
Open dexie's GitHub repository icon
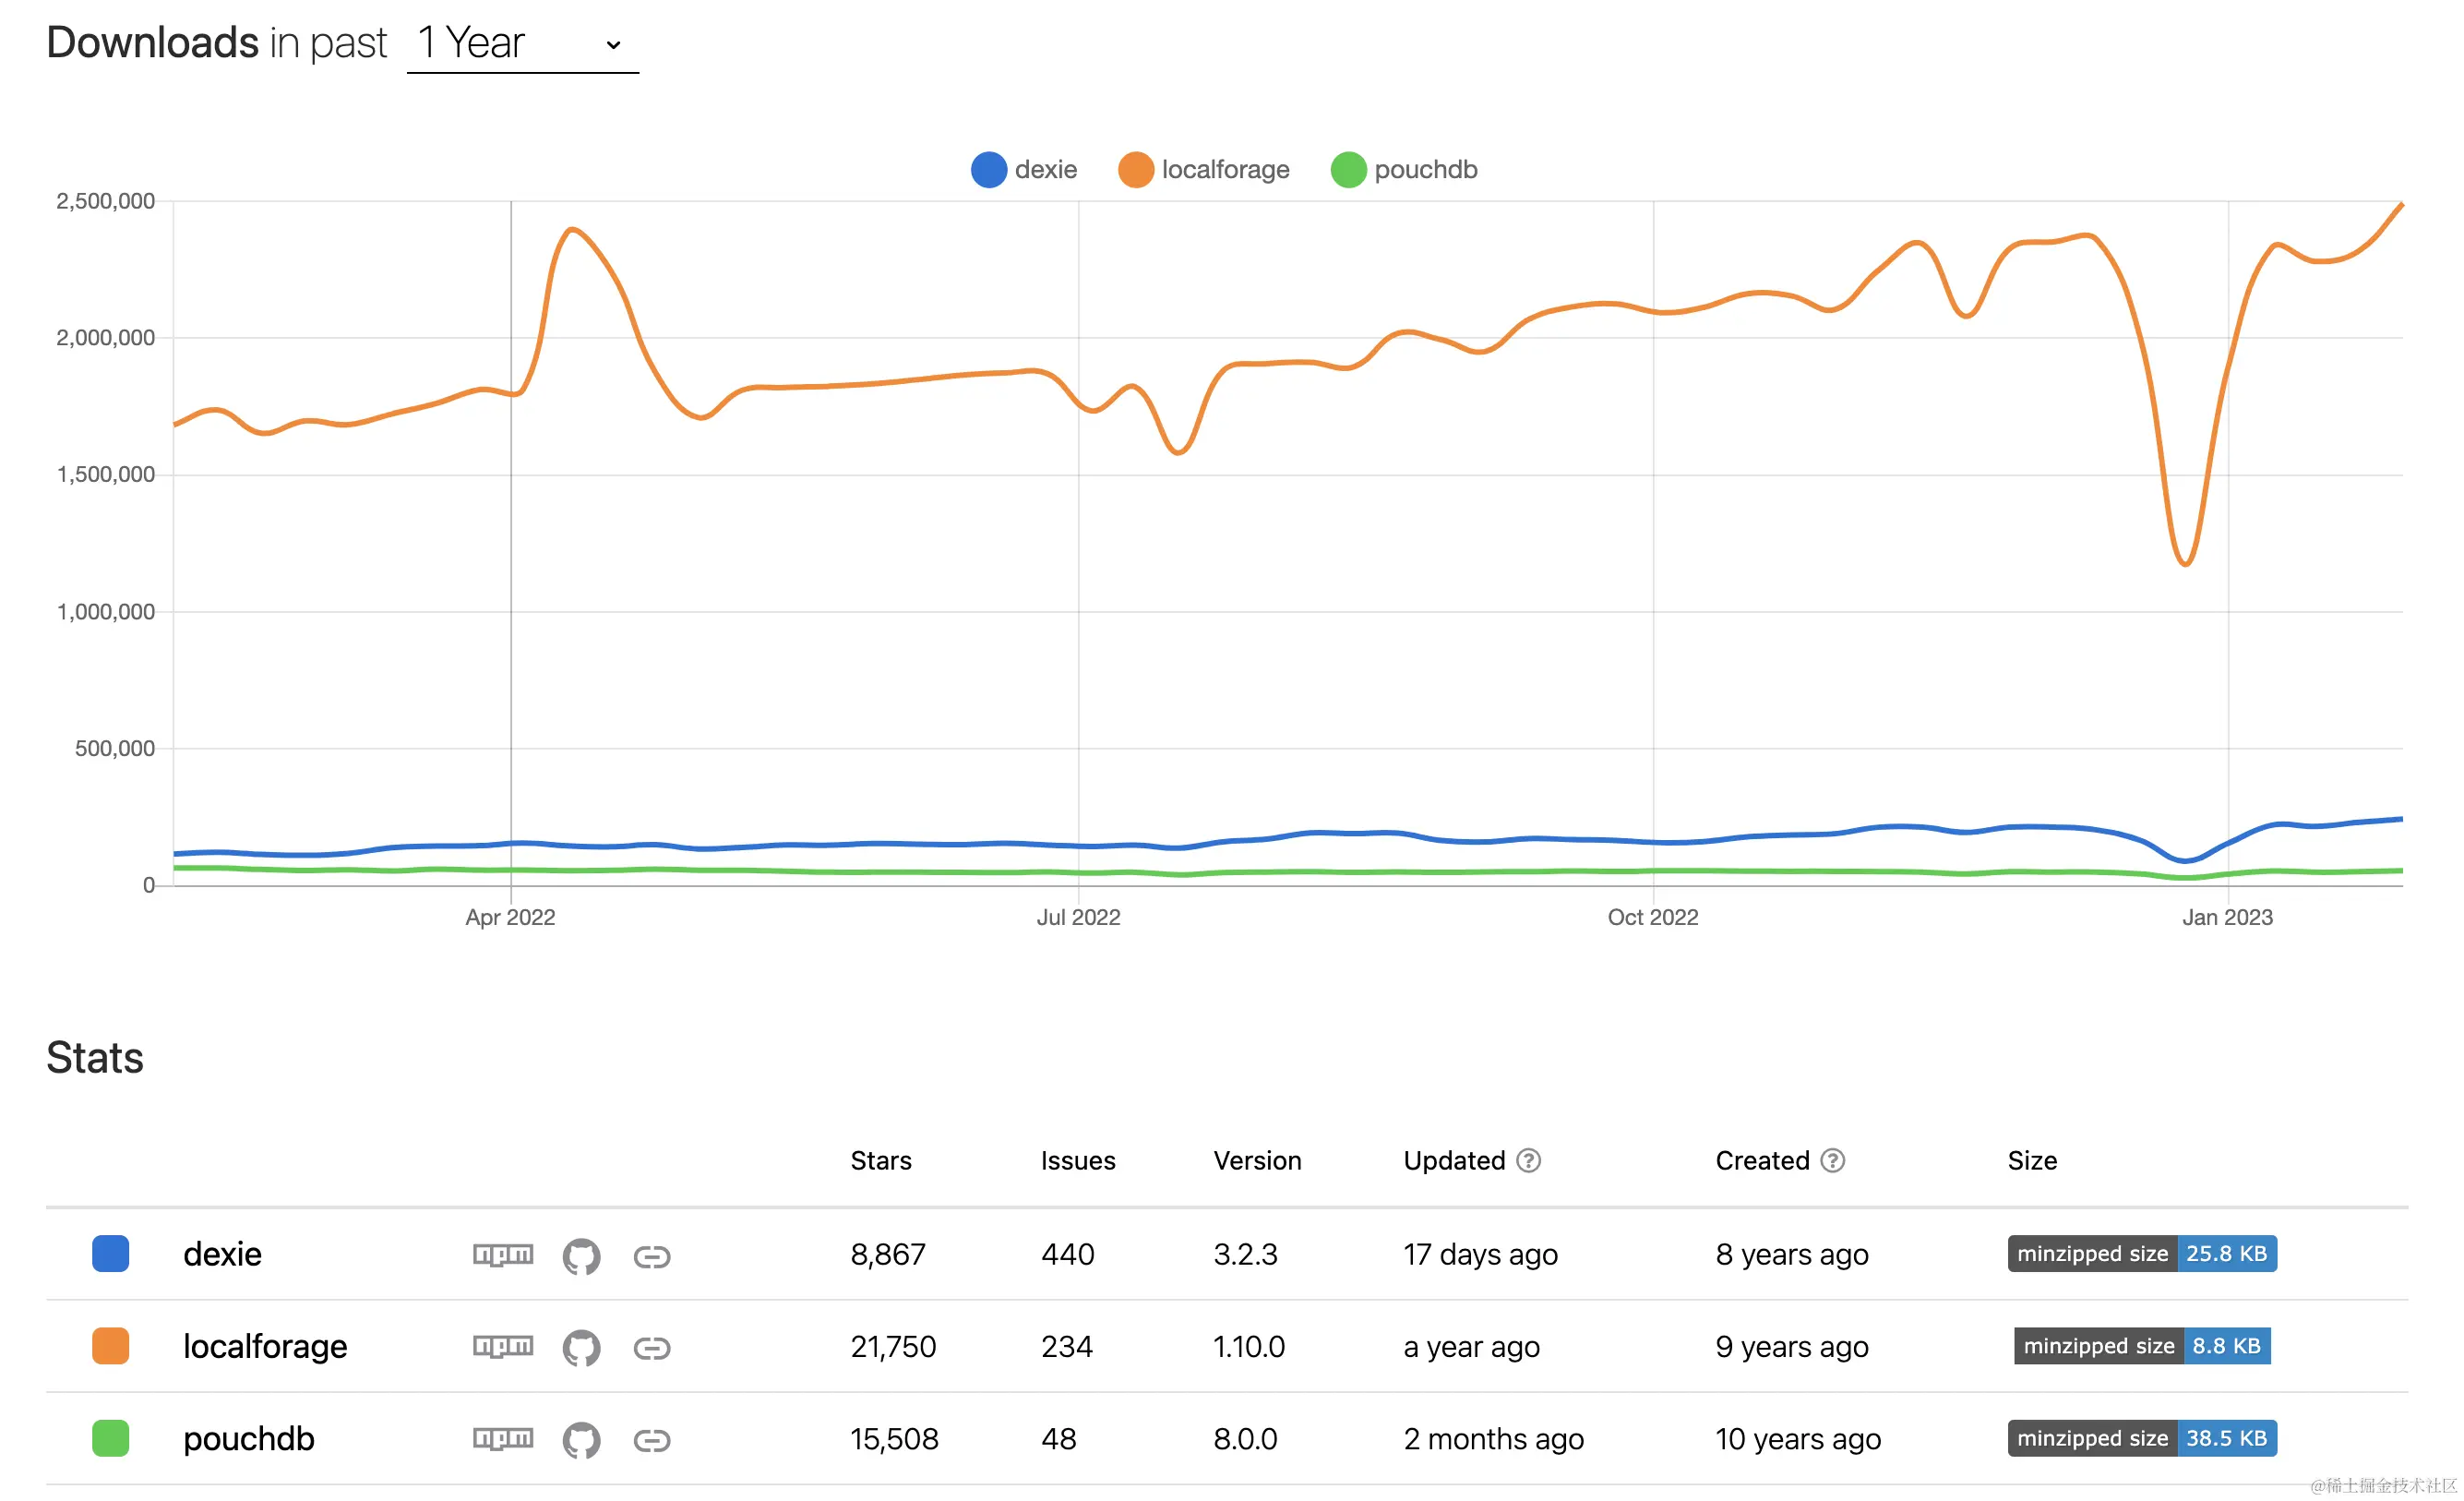tap(581, 1256)
